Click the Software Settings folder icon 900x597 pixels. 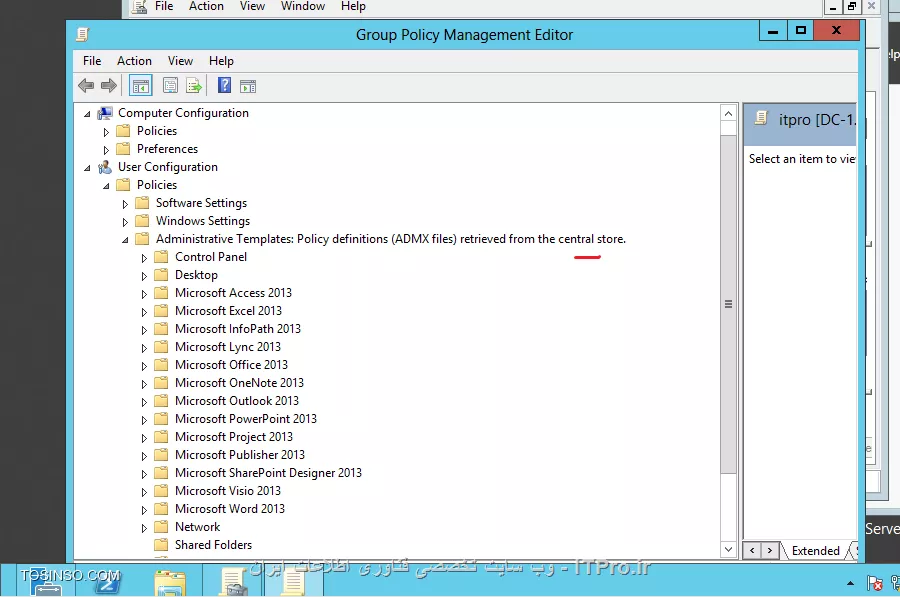click(142, 203)
